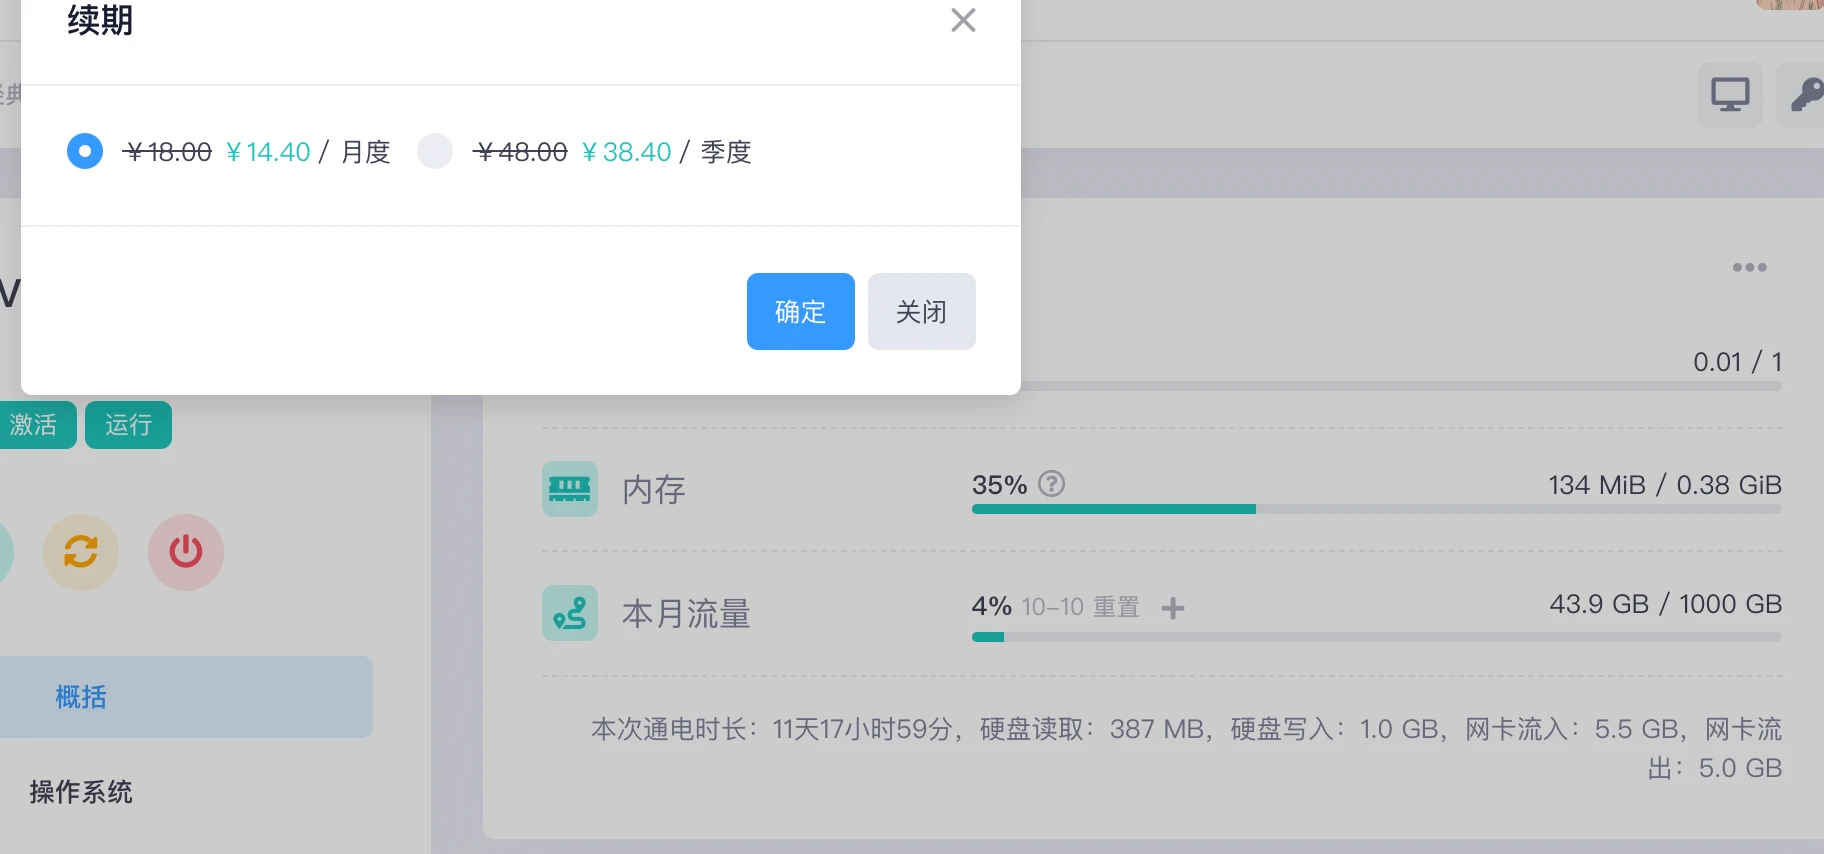This screenshot has width=1824, height=854.
Task: Click the 43.9 GB / 1000 GB value
Action: (x=1666, y=604)
